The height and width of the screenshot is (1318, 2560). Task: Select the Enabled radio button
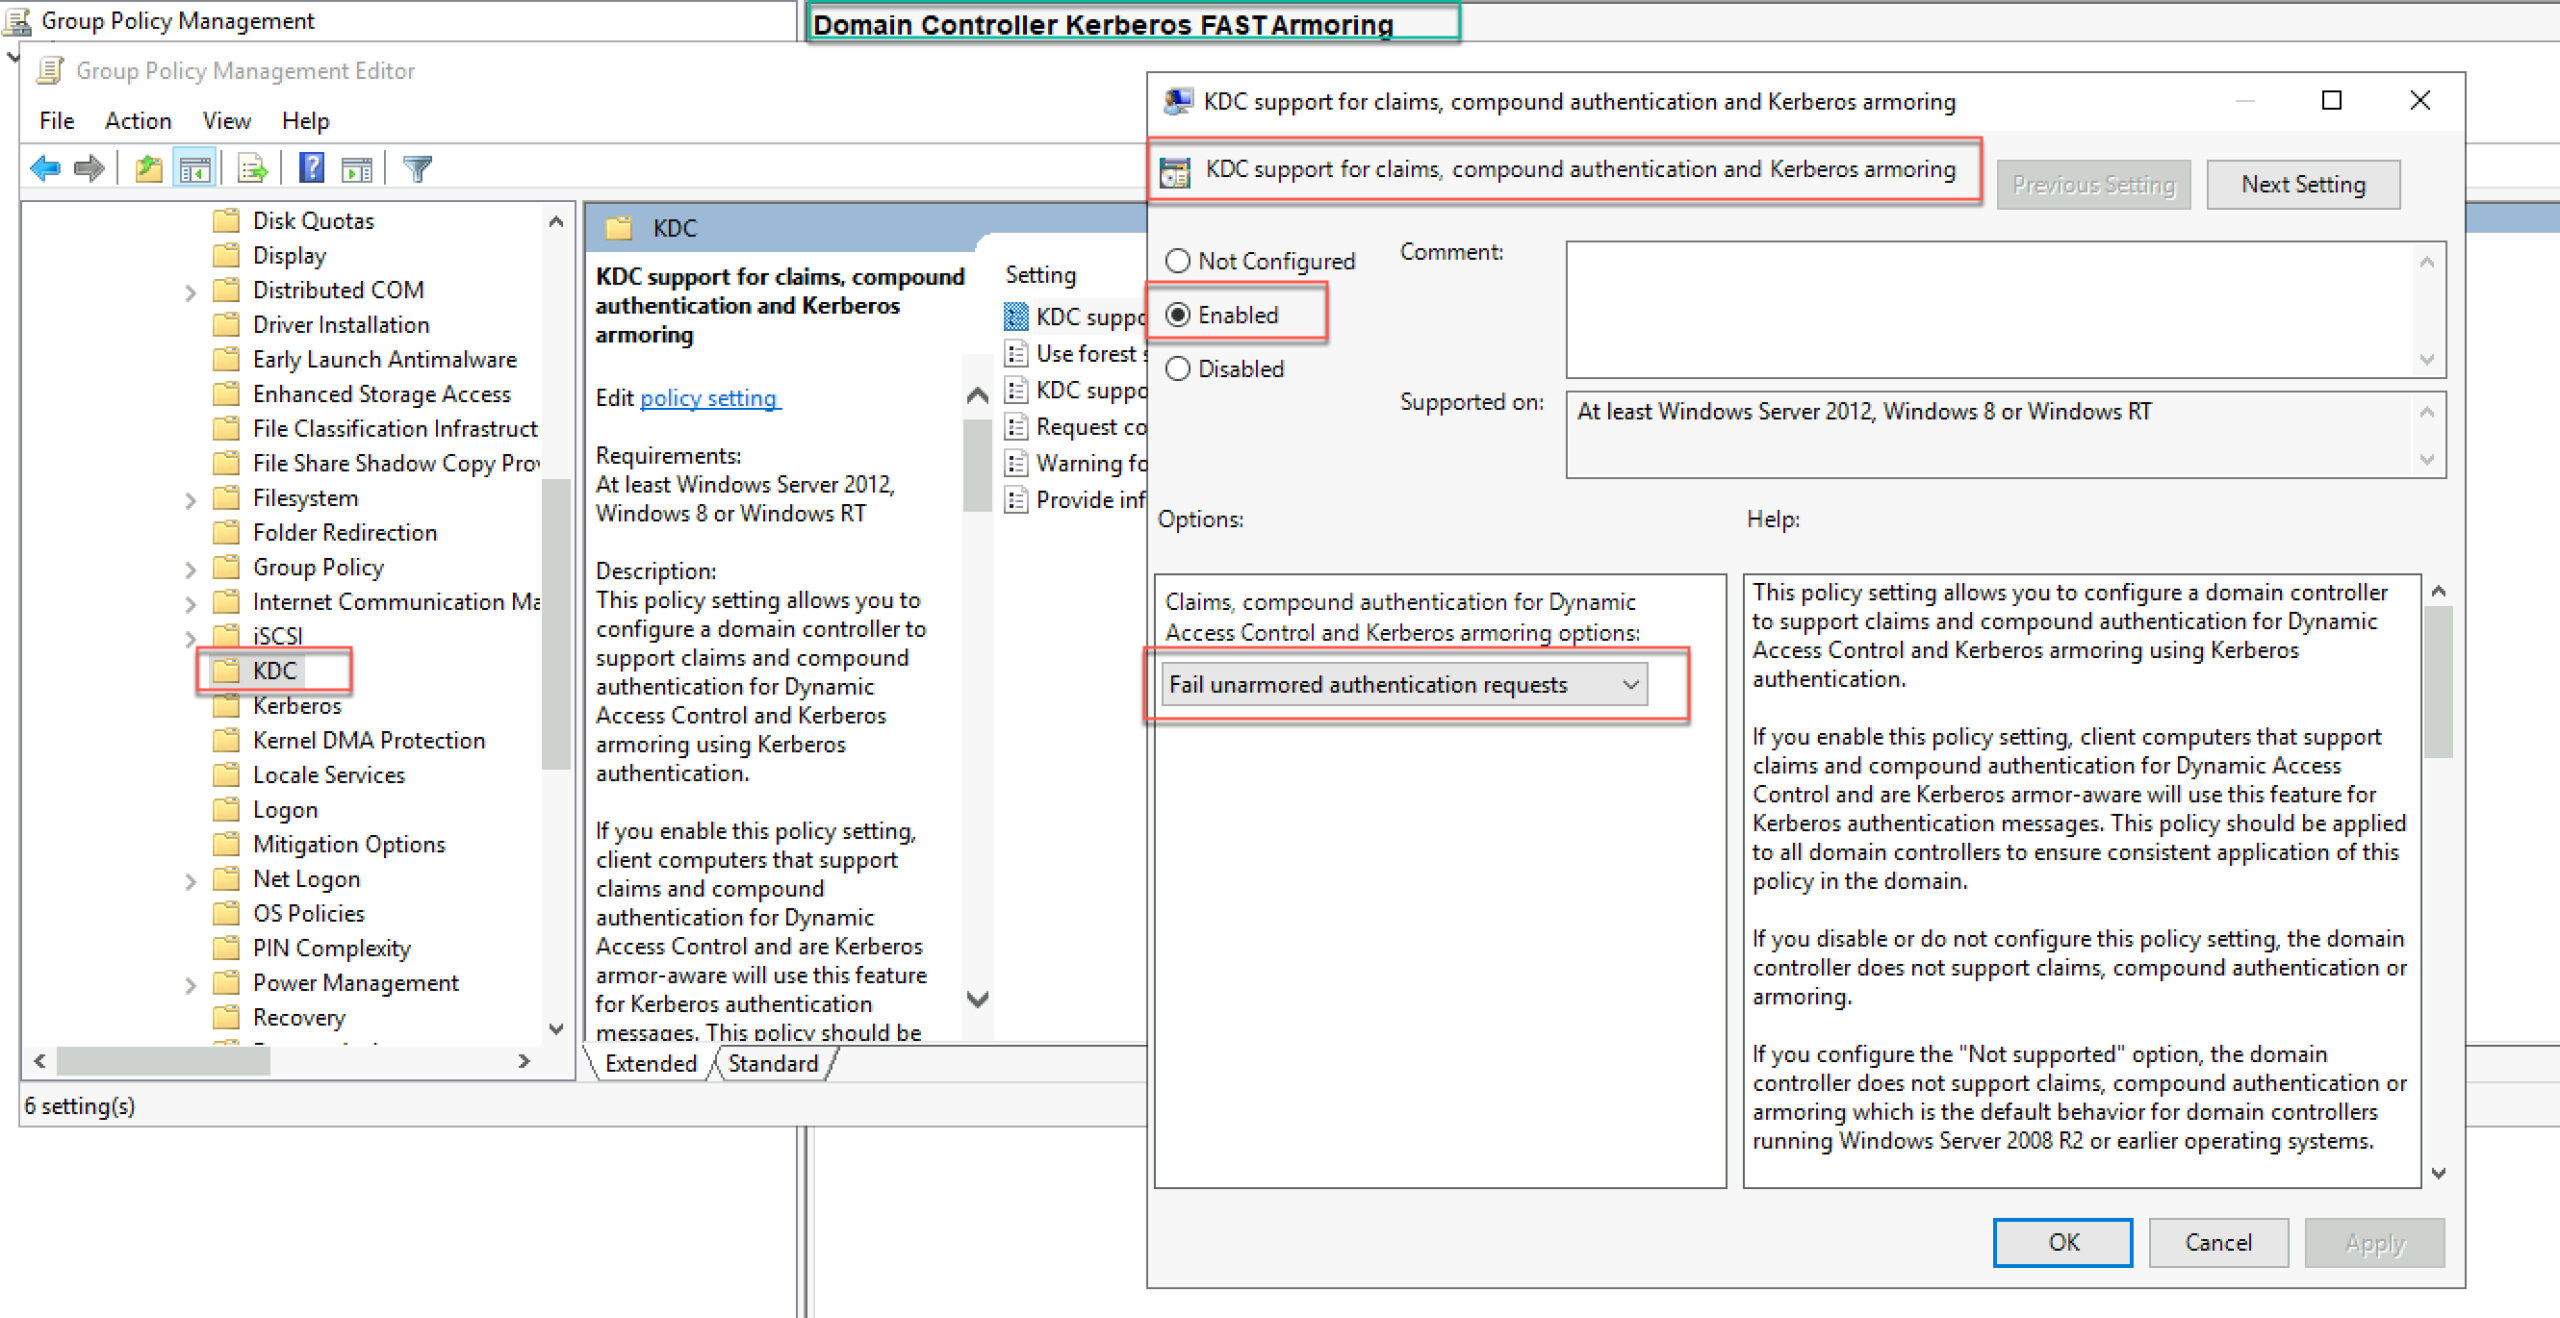point(1178,315)
